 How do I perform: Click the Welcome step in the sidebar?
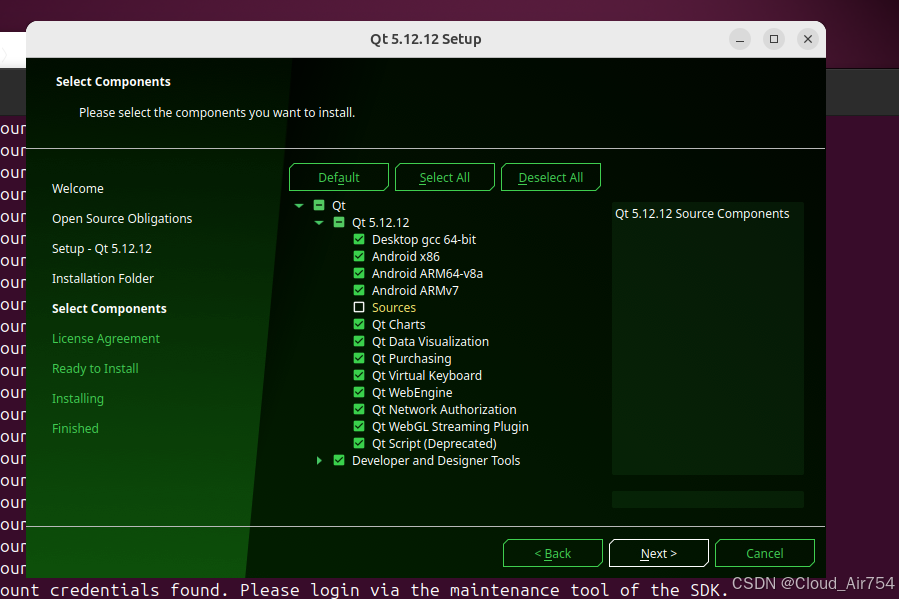click(x=78, y=189)
